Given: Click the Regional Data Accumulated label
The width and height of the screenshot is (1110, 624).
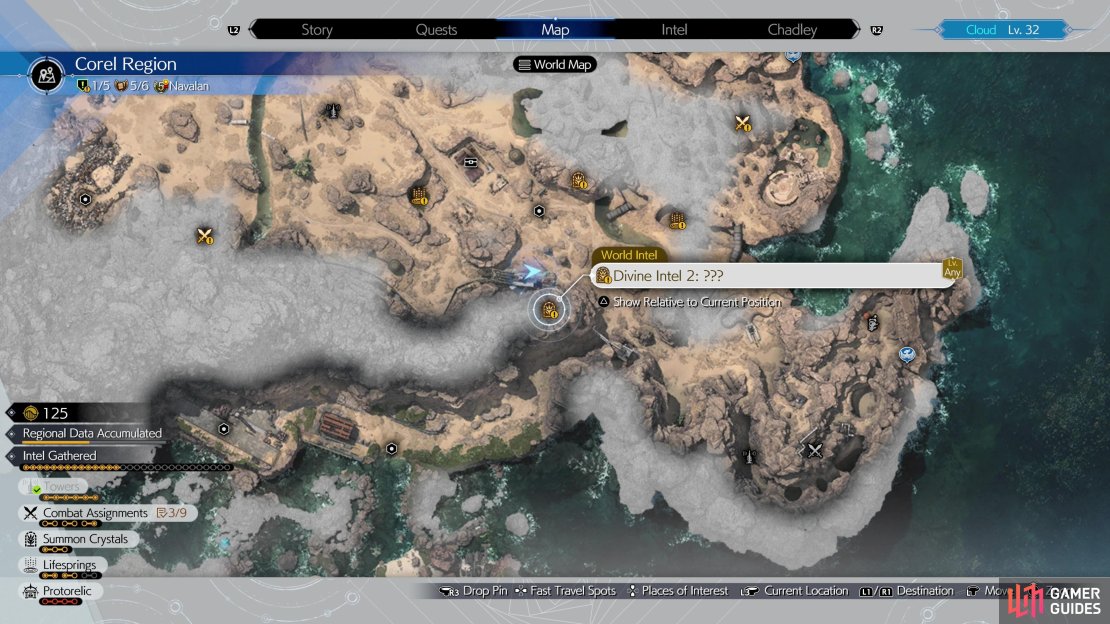Looking at the screenshot, I should (92, 433).
